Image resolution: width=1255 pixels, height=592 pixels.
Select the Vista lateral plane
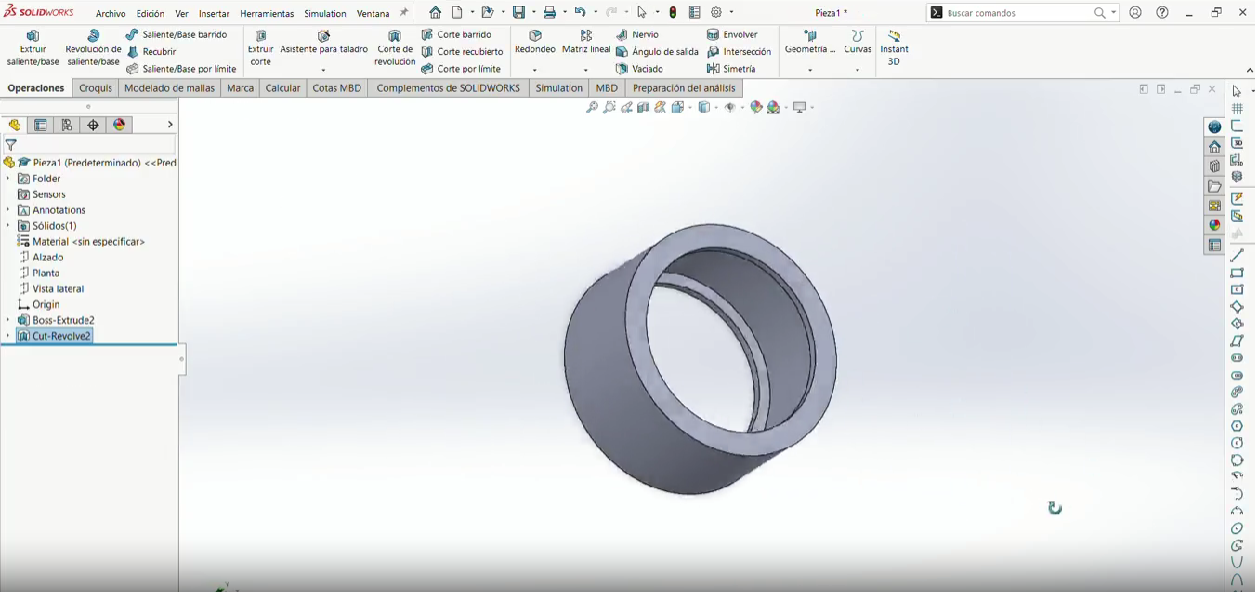[x=51, y=289]
